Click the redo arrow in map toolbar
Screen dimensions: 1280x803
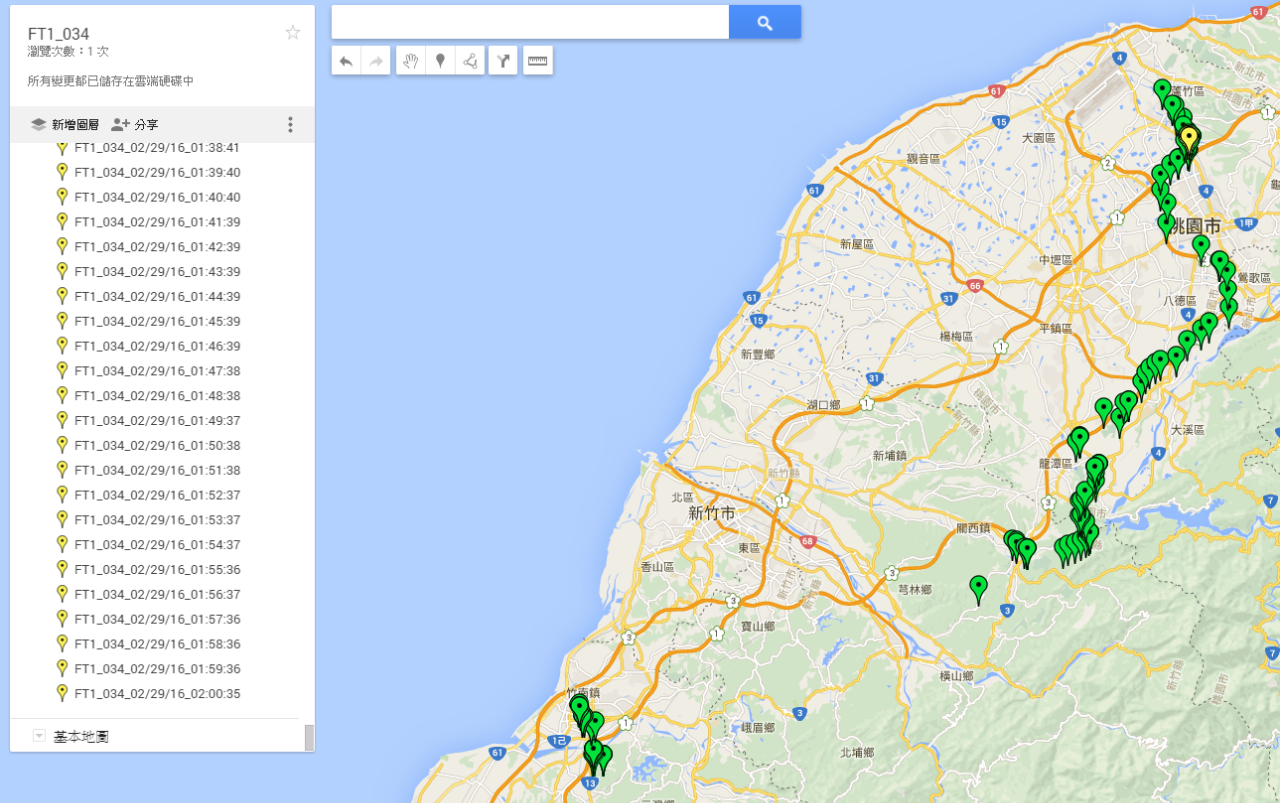click(x=376, y=61)
